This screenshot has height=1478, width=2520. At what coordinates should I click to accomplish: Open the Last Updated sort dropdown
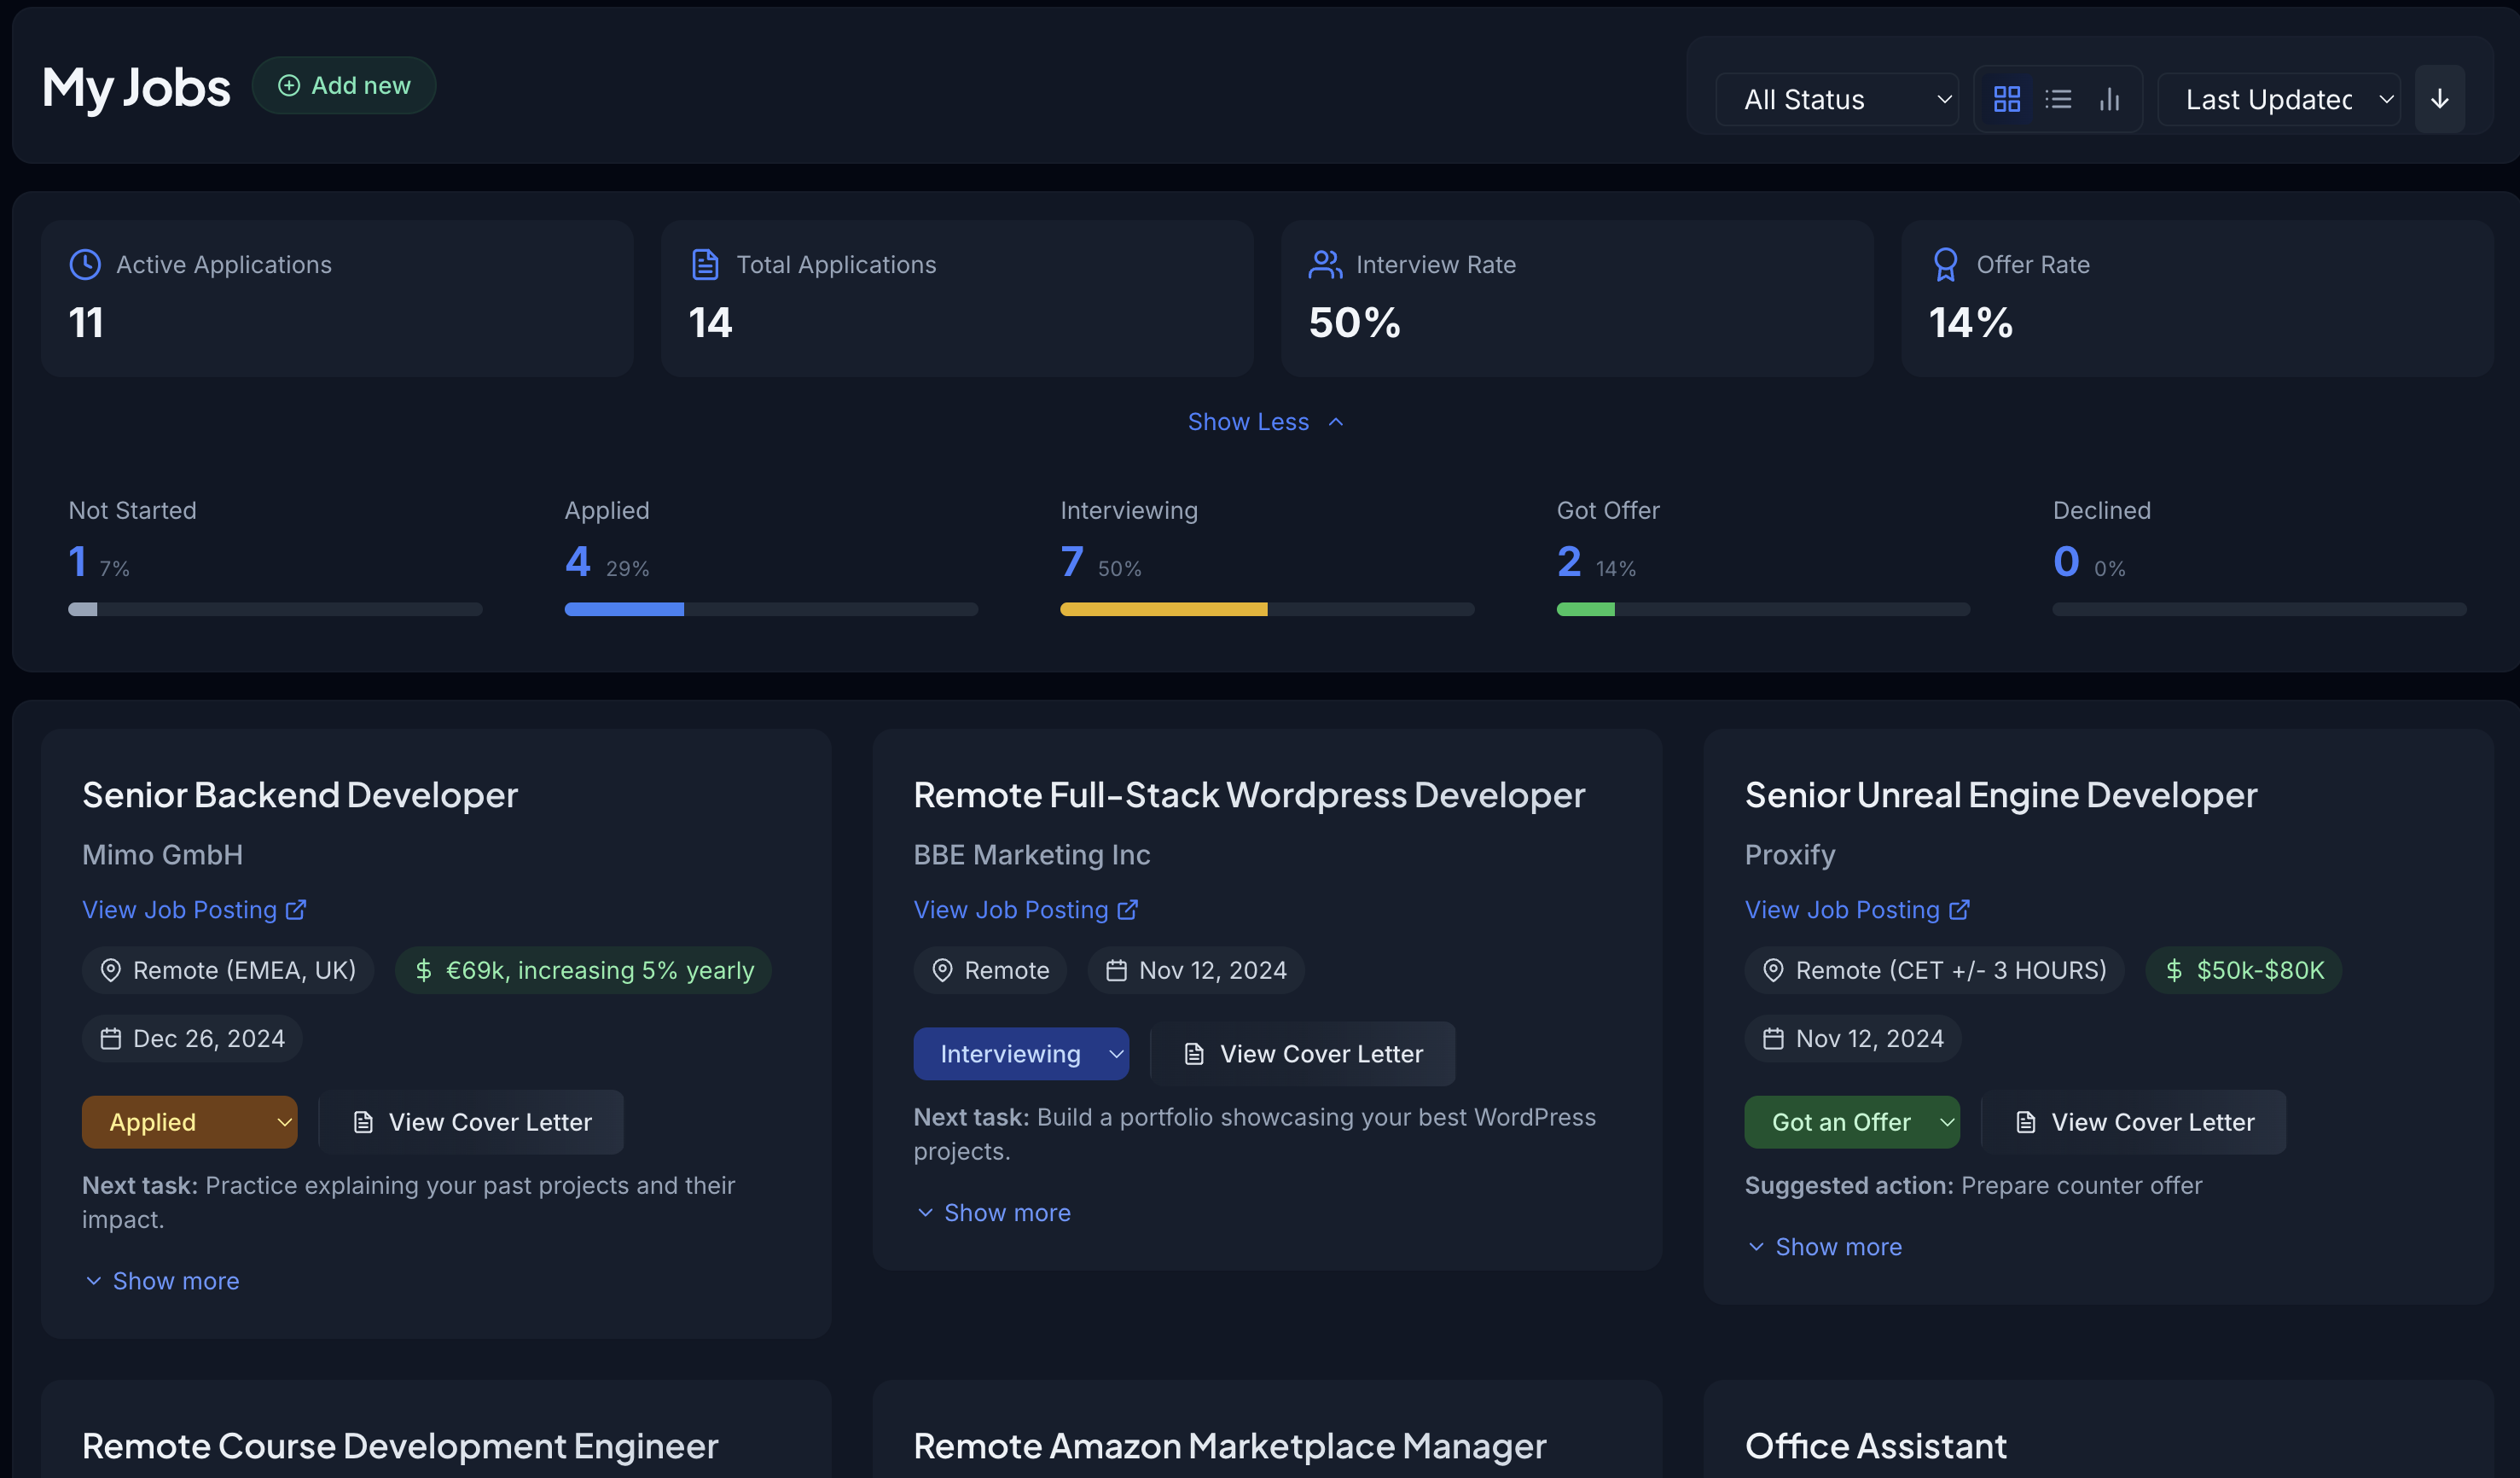[x=2278, y=99]
